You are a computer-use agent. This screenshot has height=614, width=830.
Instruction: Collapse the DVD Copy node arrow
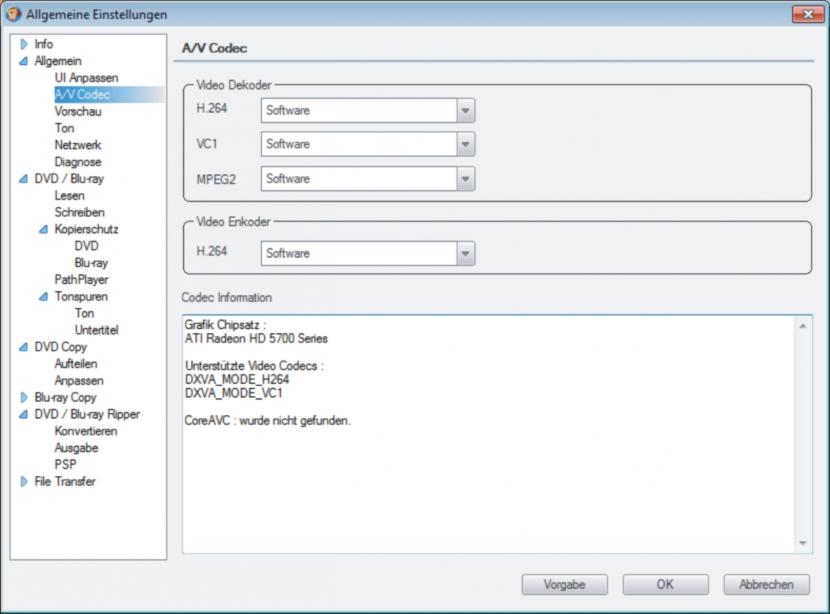[x=23, y=347]
